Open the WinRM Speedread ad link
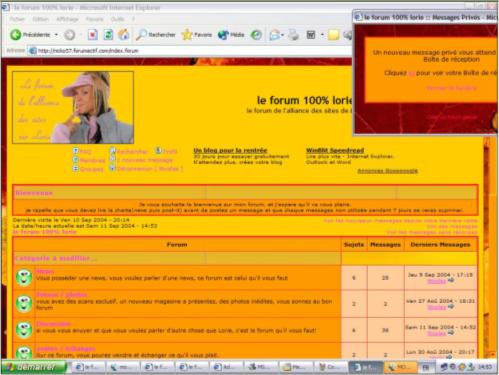This screenshot has width=499, height=375. 335,150
